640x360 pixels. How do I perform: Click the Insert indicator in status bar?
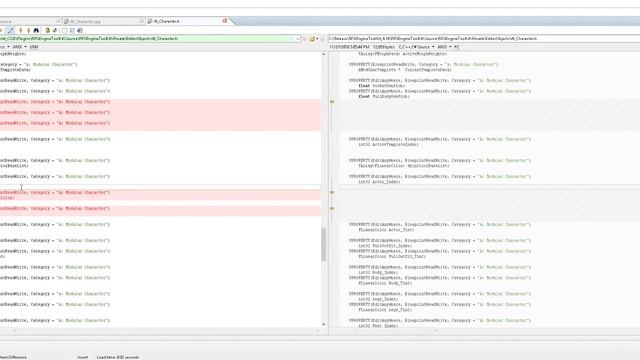pos(82,357)
